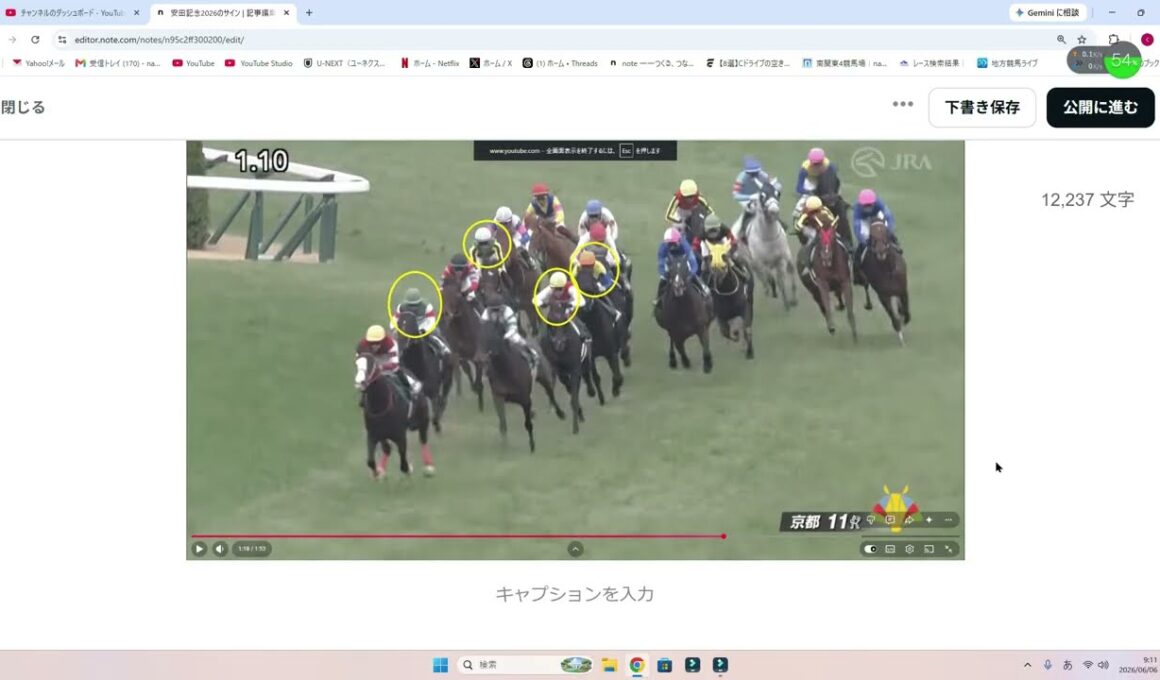Expand the chevron below the progress bar
This screenshot has width=1160, height=680.
tap(576, 549)
